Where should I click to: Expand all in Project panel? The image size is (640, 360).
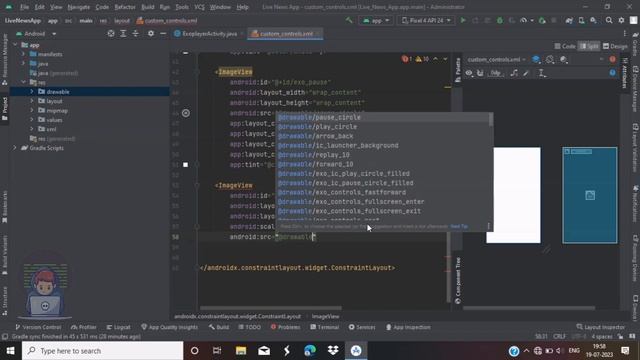click(123, 33)
